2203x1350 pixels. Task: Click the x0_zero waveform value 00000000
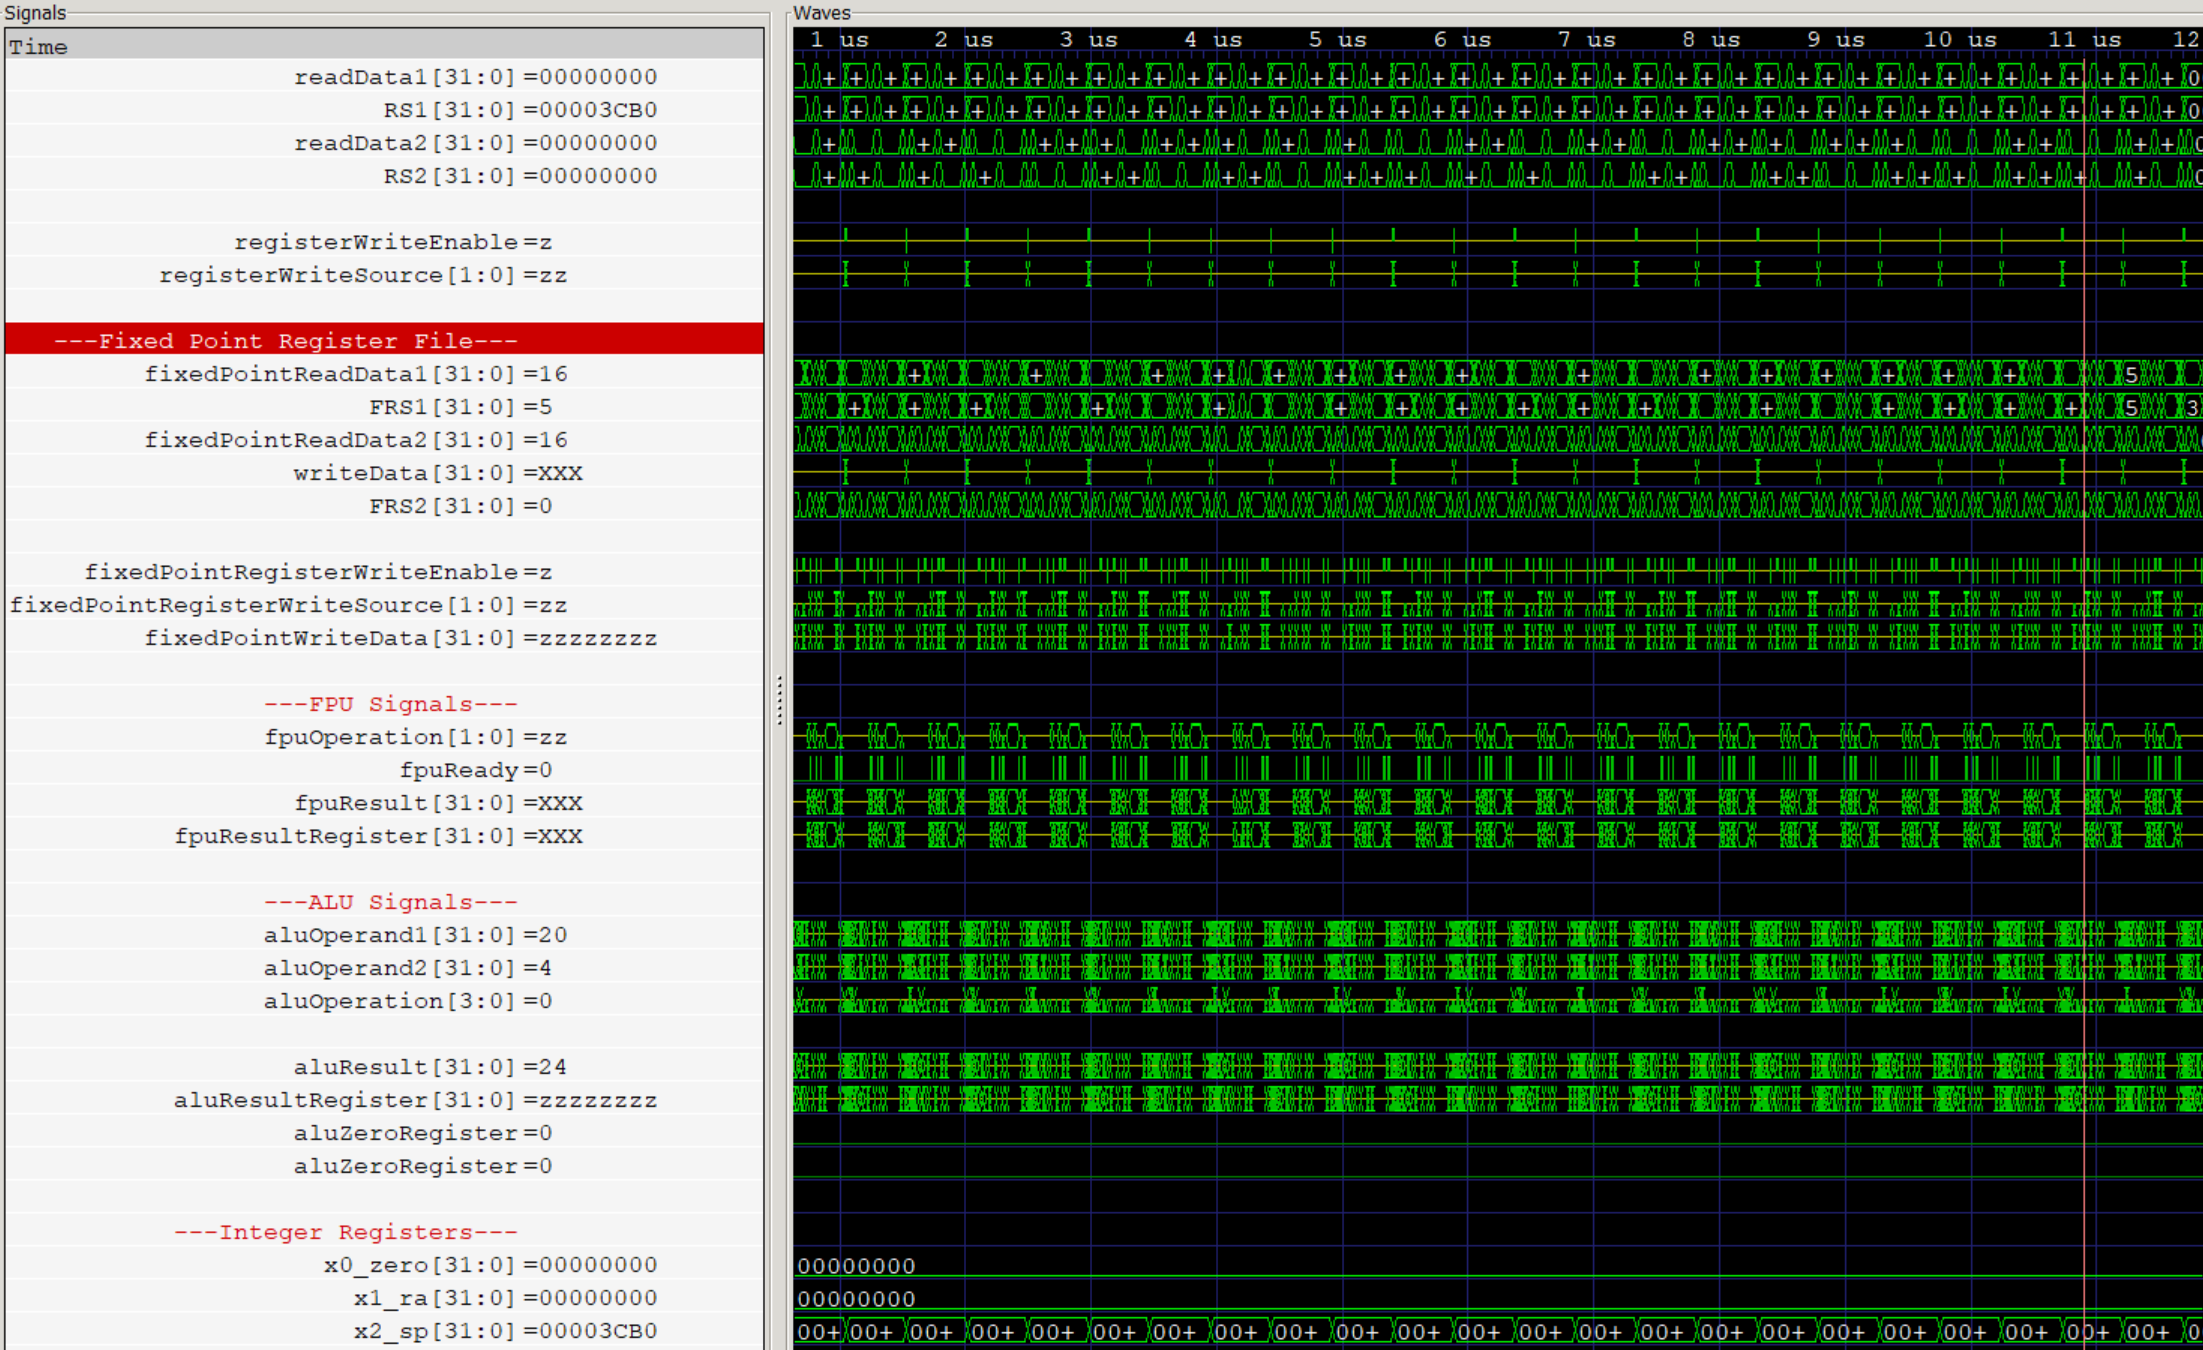pyautogui.click(x=856, y=1266)
